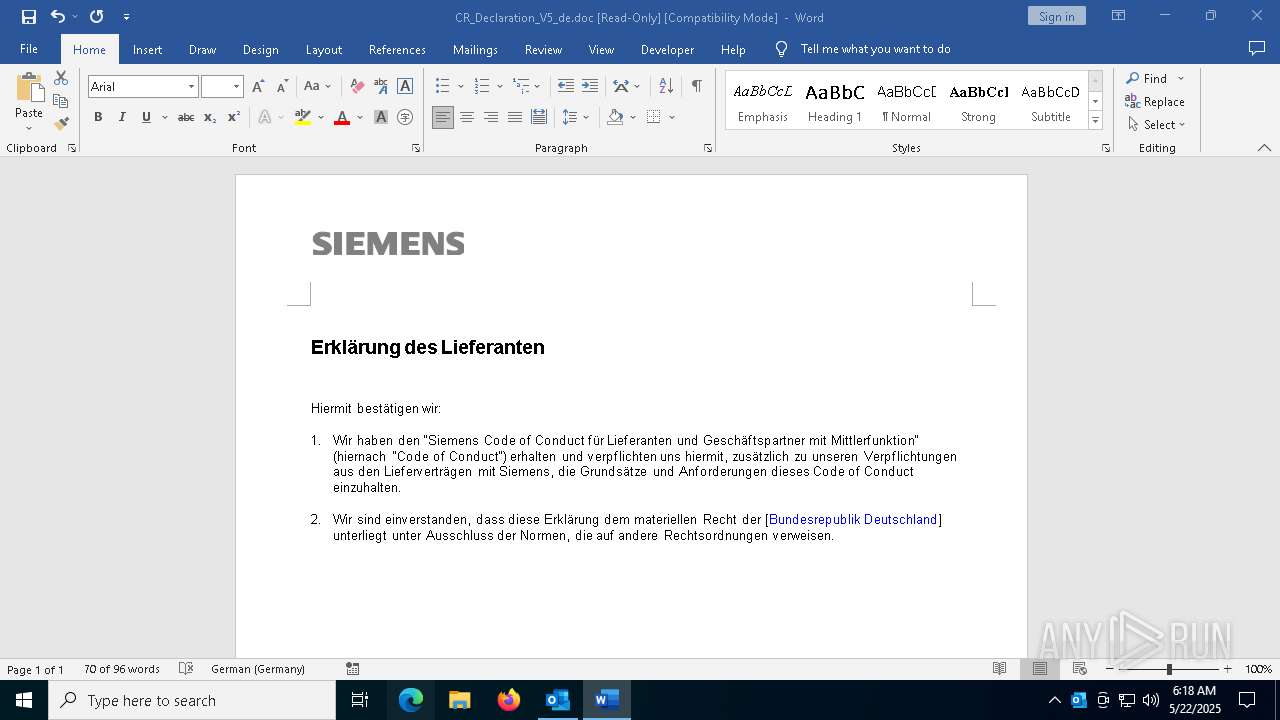Click the Cut scissors icon

(61, 78)
